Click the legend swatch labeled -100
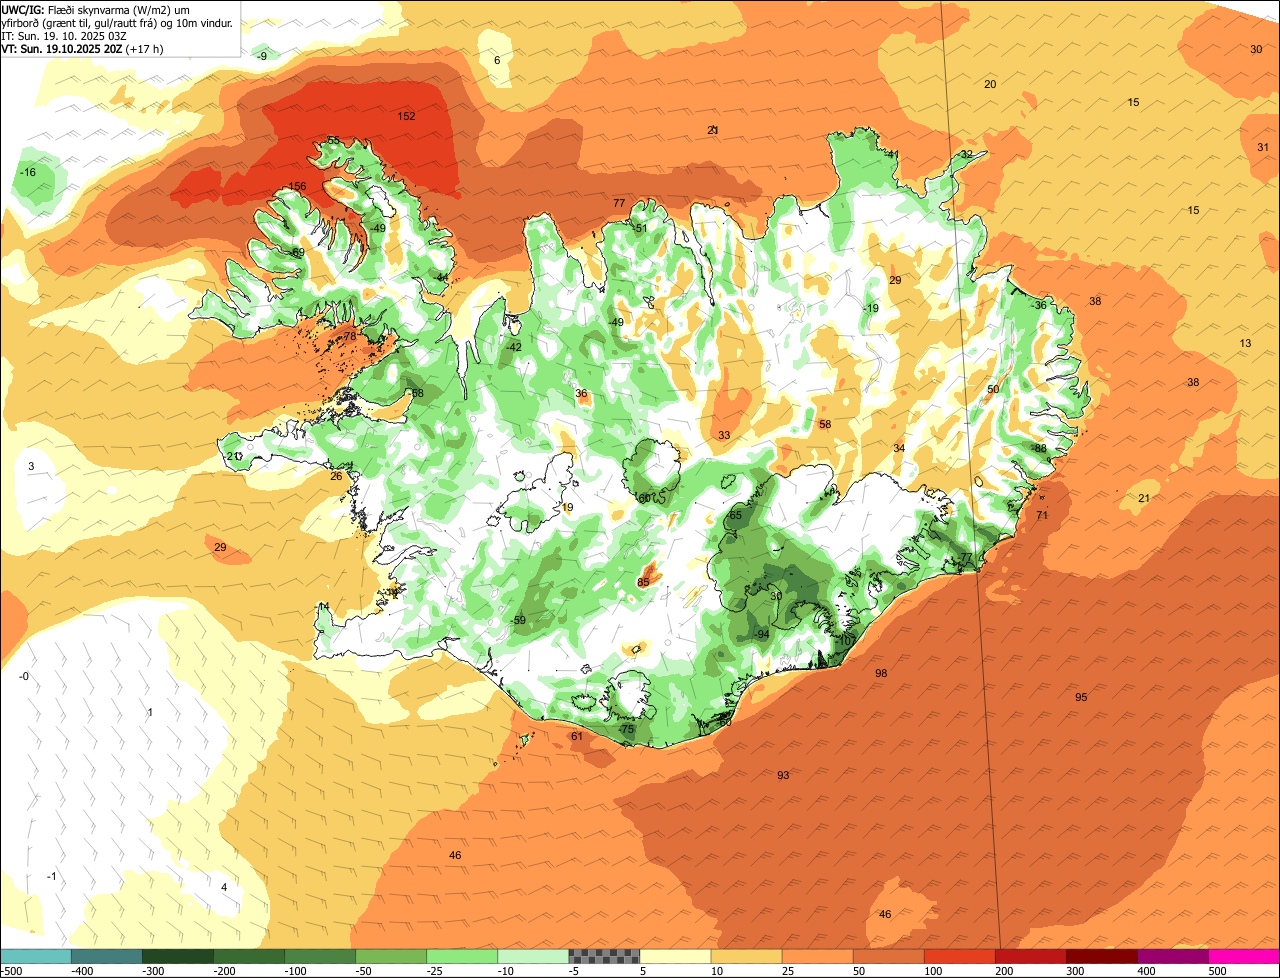1280x978 pixels. click(x=320, y=956)
